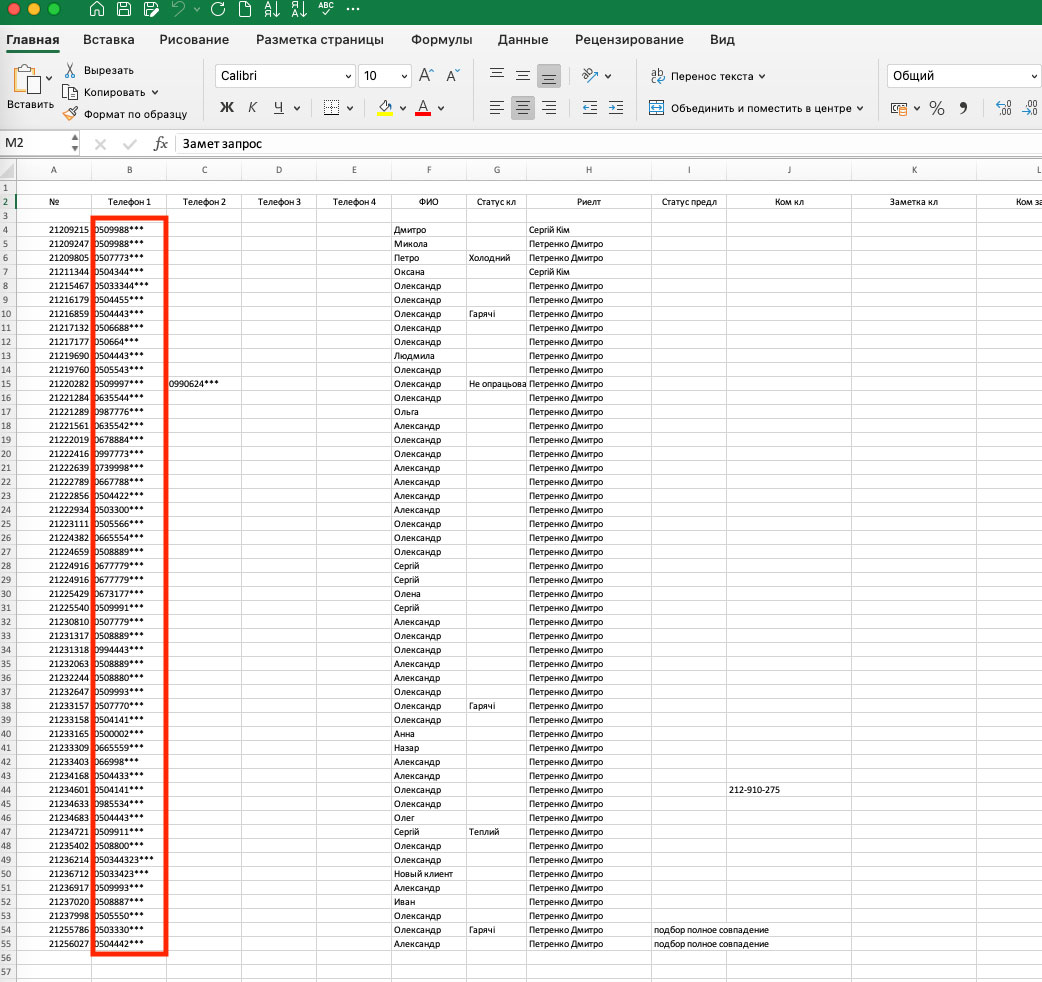Switch to the Формулы tab
Image resolution: width=1042 pixels, height=982 pixels.
pyautogui.click(x=441, y=40)
